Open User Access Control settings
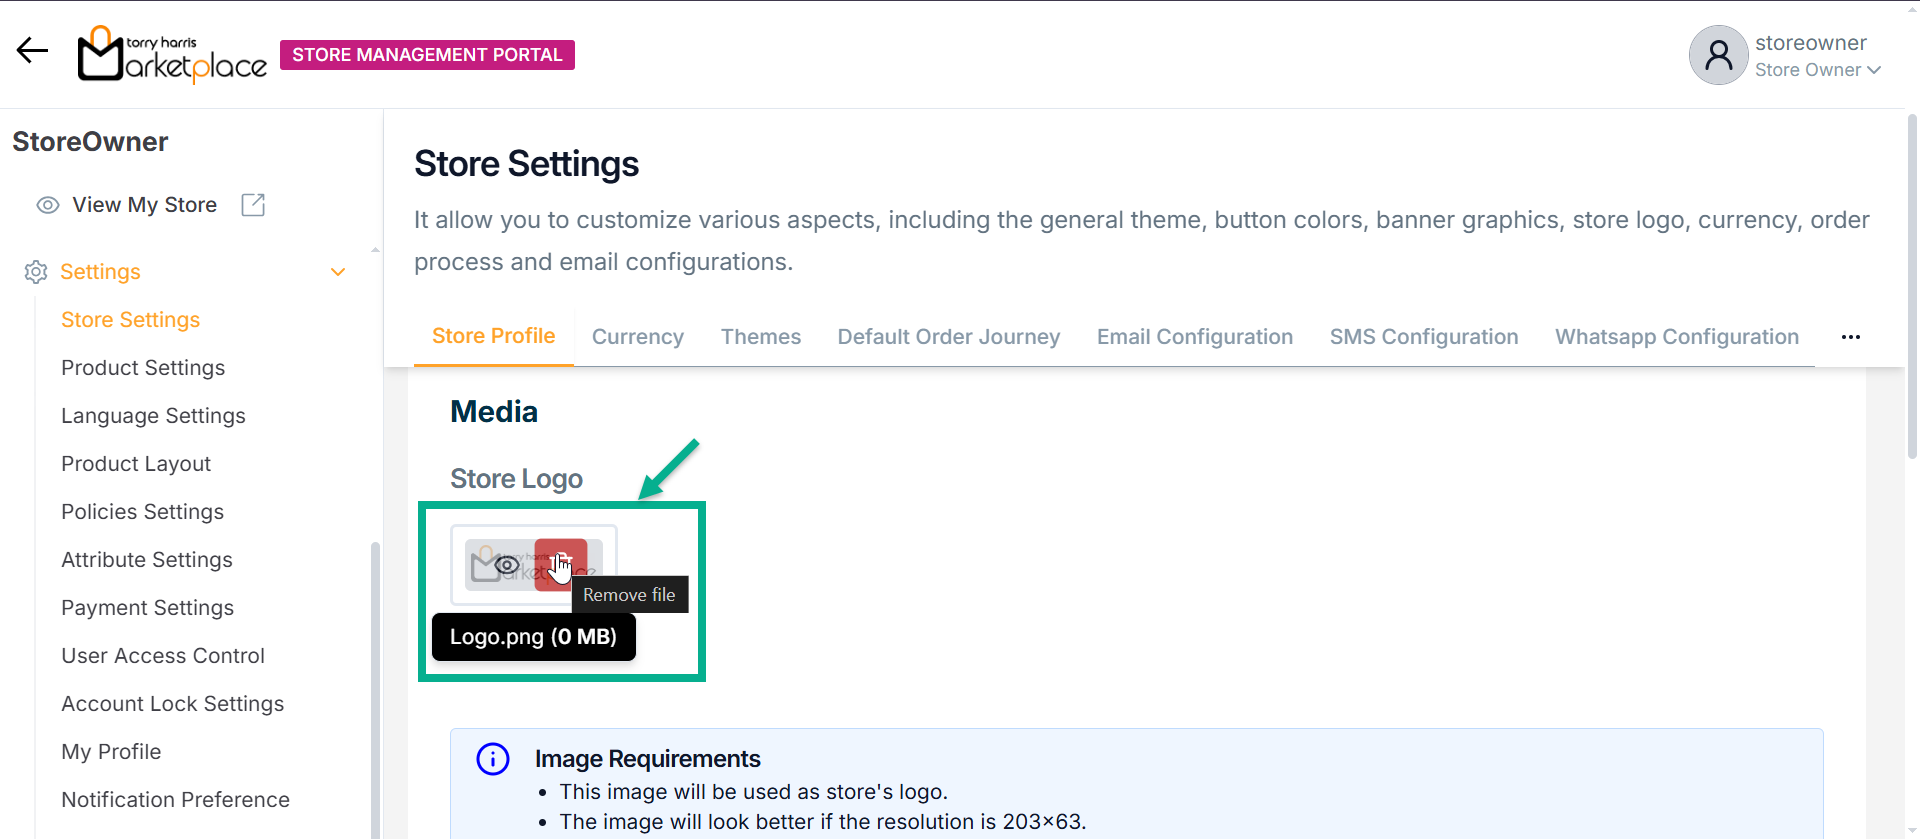This screenshot has width=1920, height=839. (163, 656)
